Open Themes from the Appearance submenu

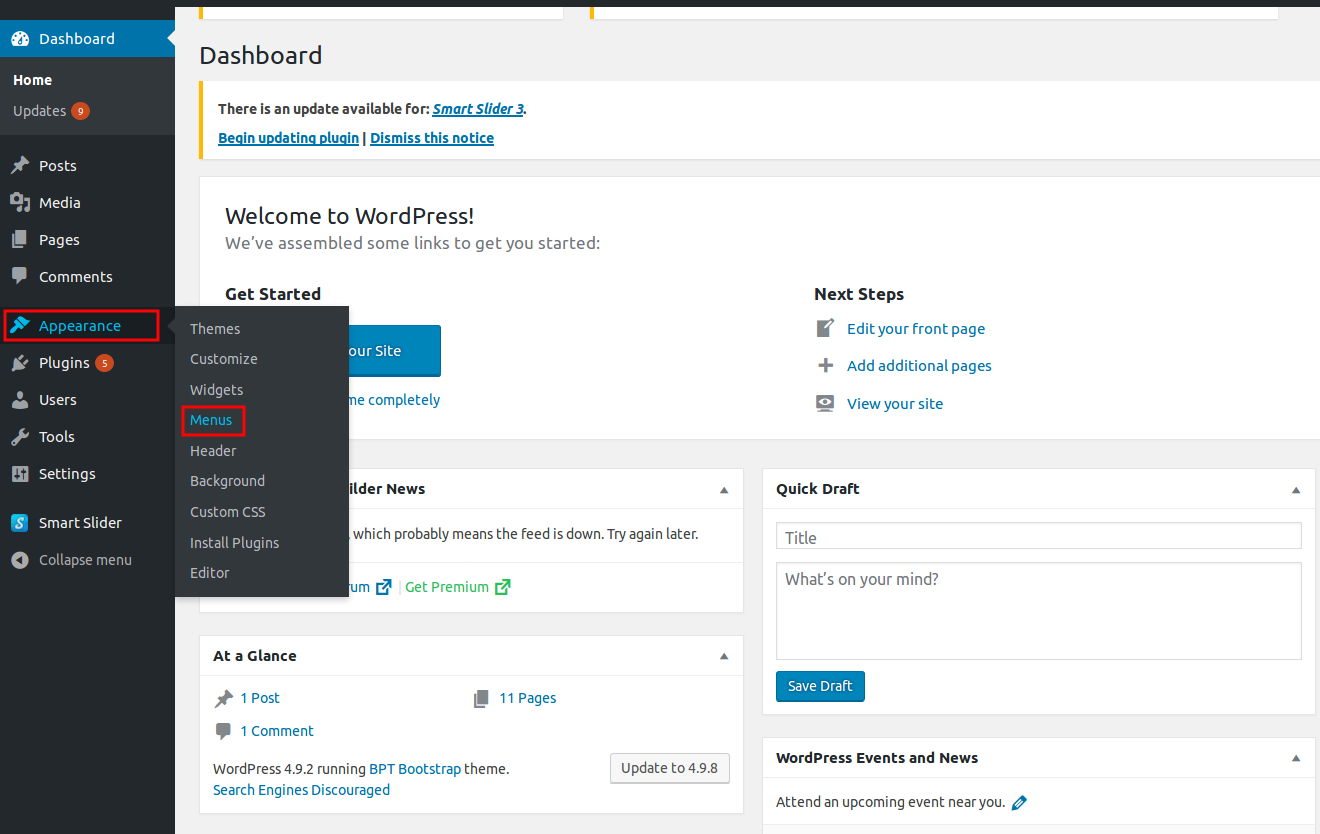click(215, 328)
